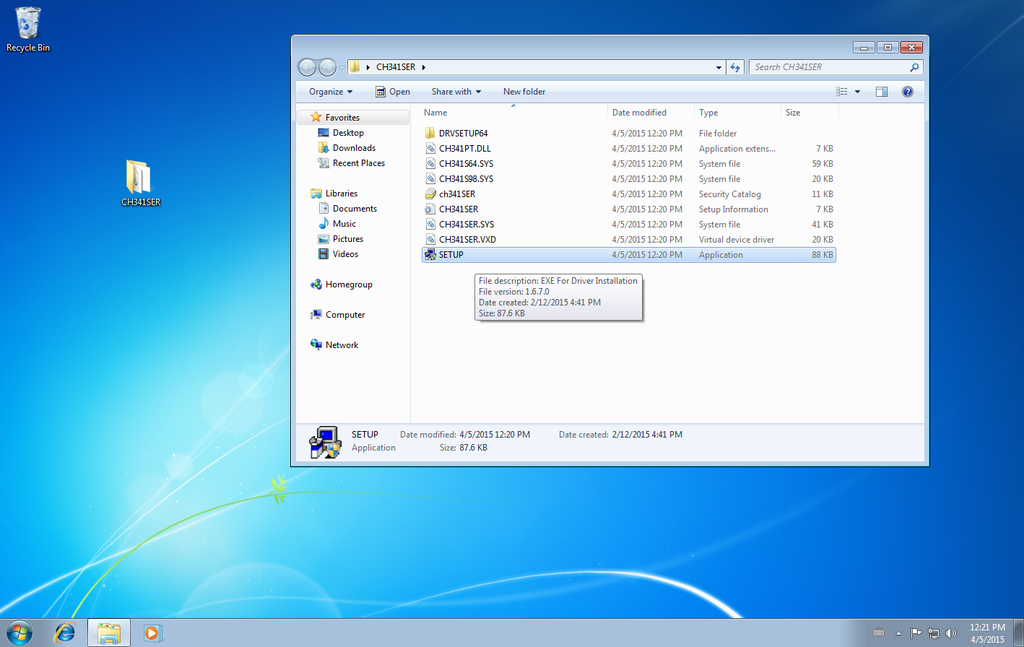
Task: Expand the address bar history dropdown
Action: [718, 67]
